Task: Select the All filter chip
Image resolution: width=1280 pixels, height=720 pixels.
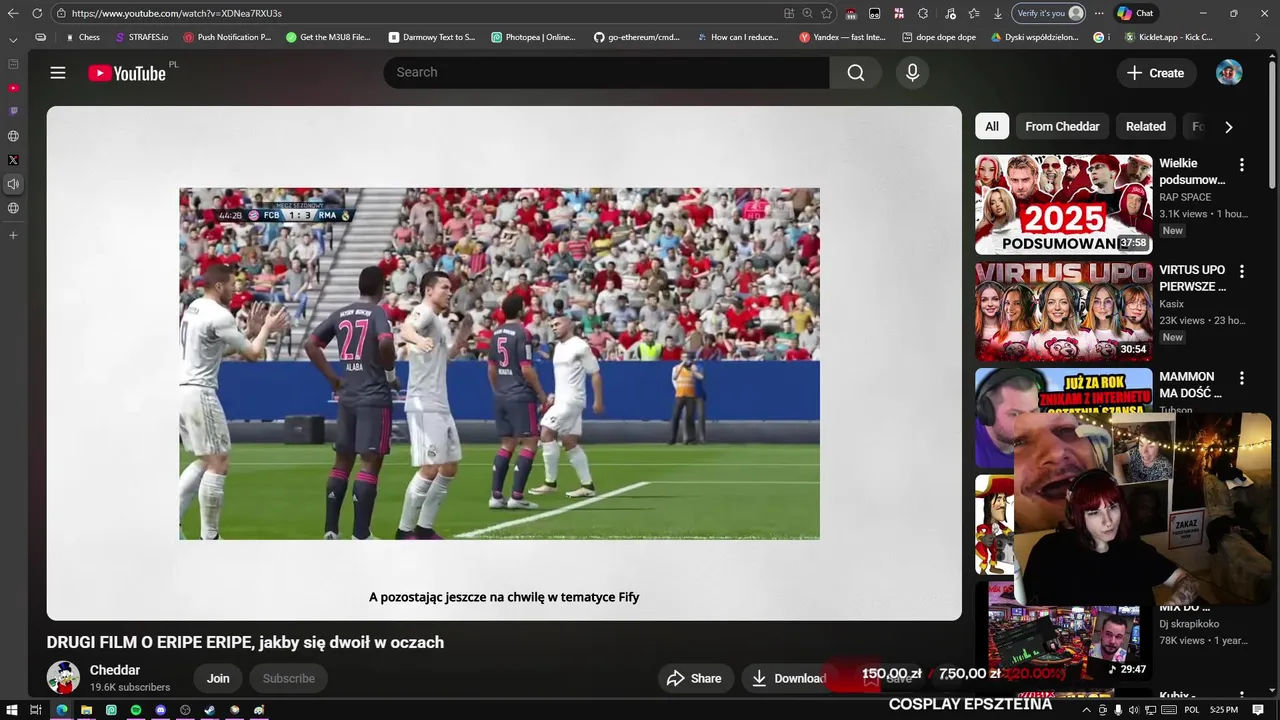Action: point(991,127)
